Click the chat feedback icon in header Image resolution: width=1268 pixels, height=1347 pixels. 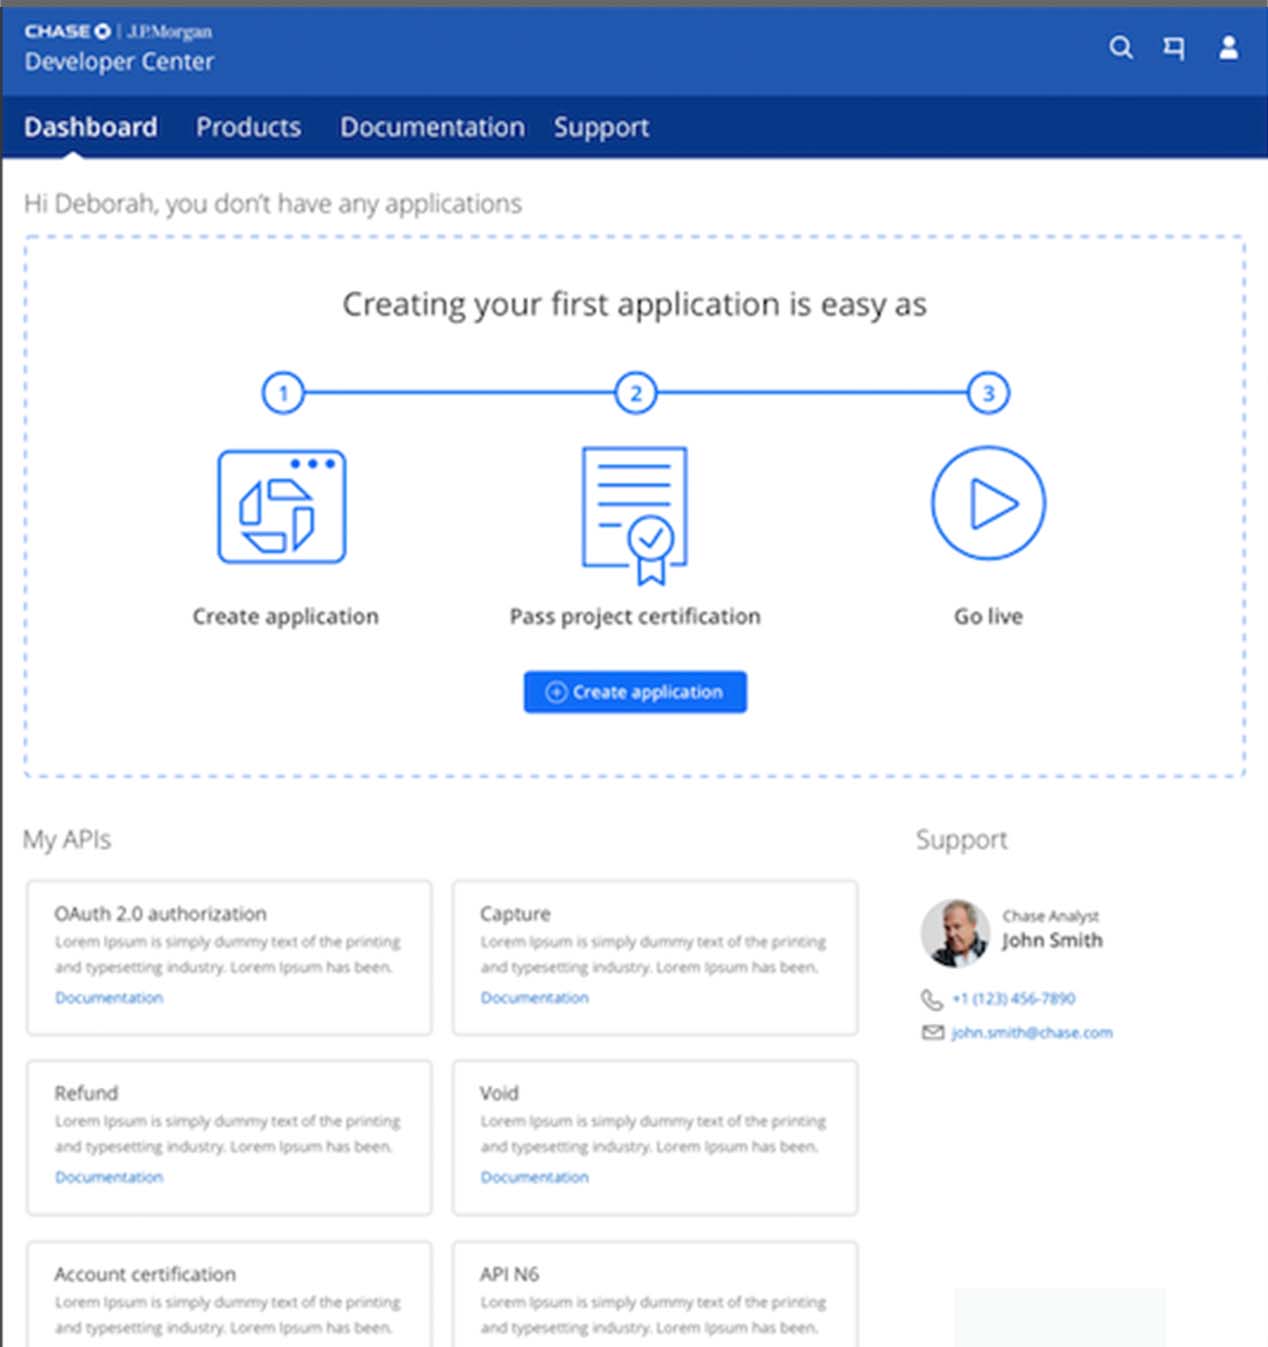(x=1174, y=47)
